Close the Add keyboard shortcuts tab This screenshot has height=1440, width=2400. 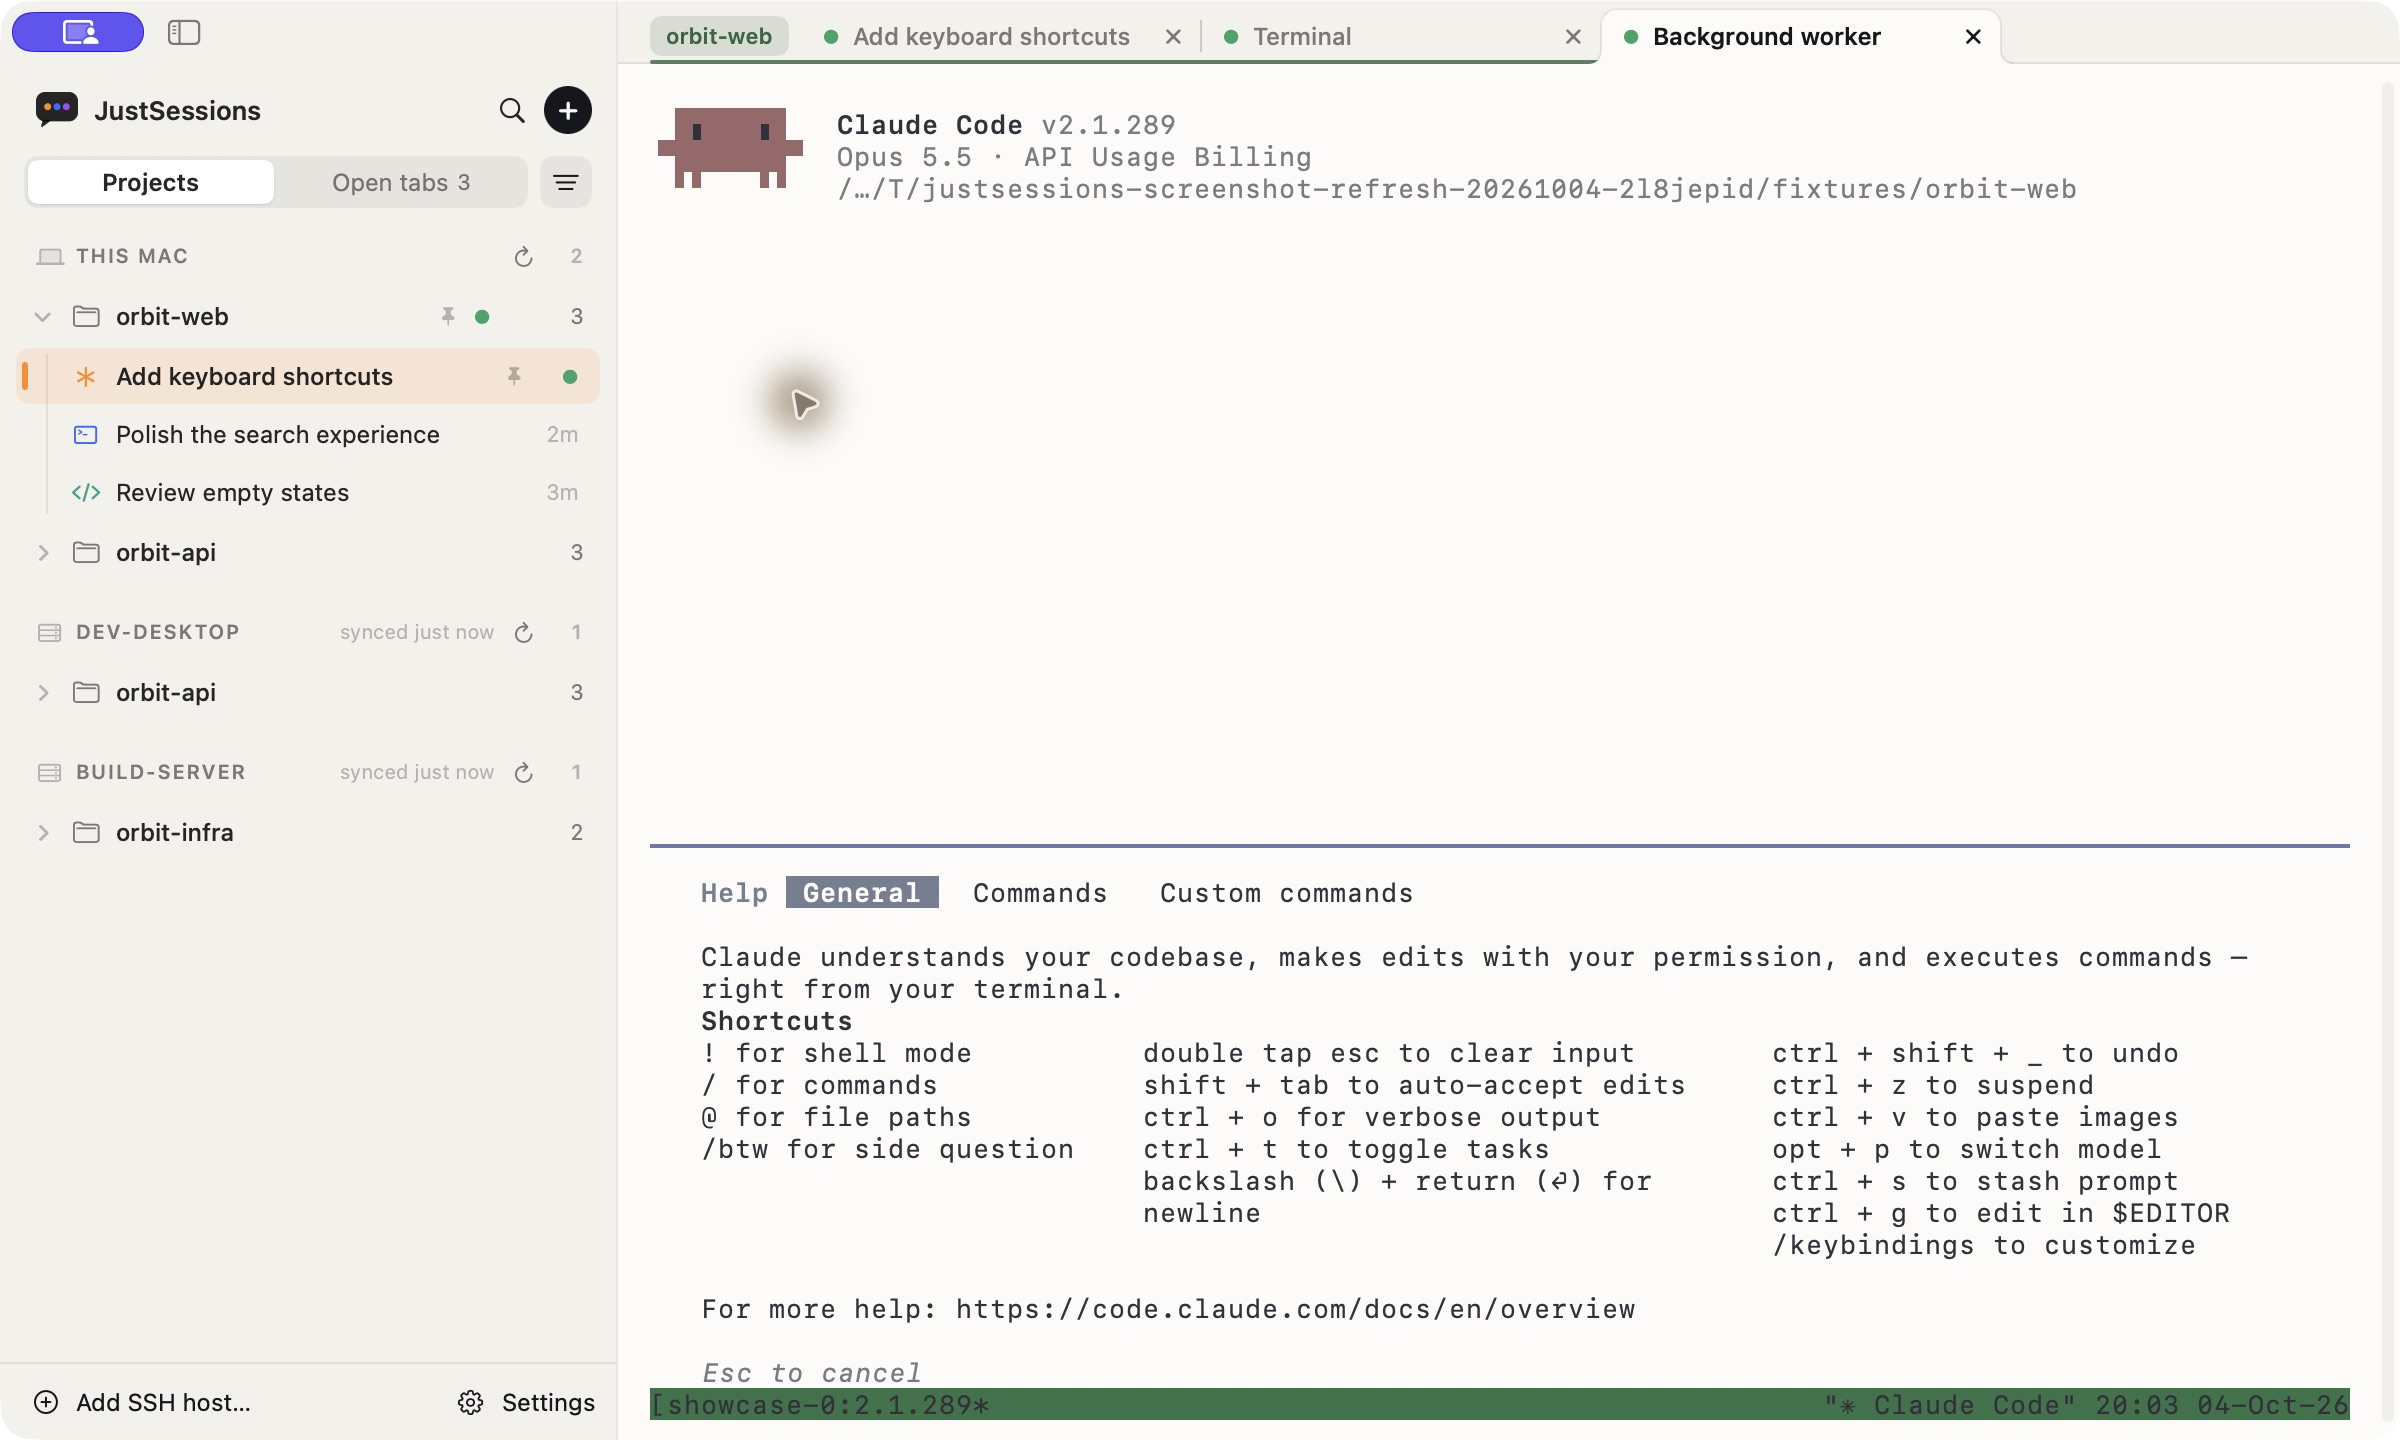(x=1173, y=37)
